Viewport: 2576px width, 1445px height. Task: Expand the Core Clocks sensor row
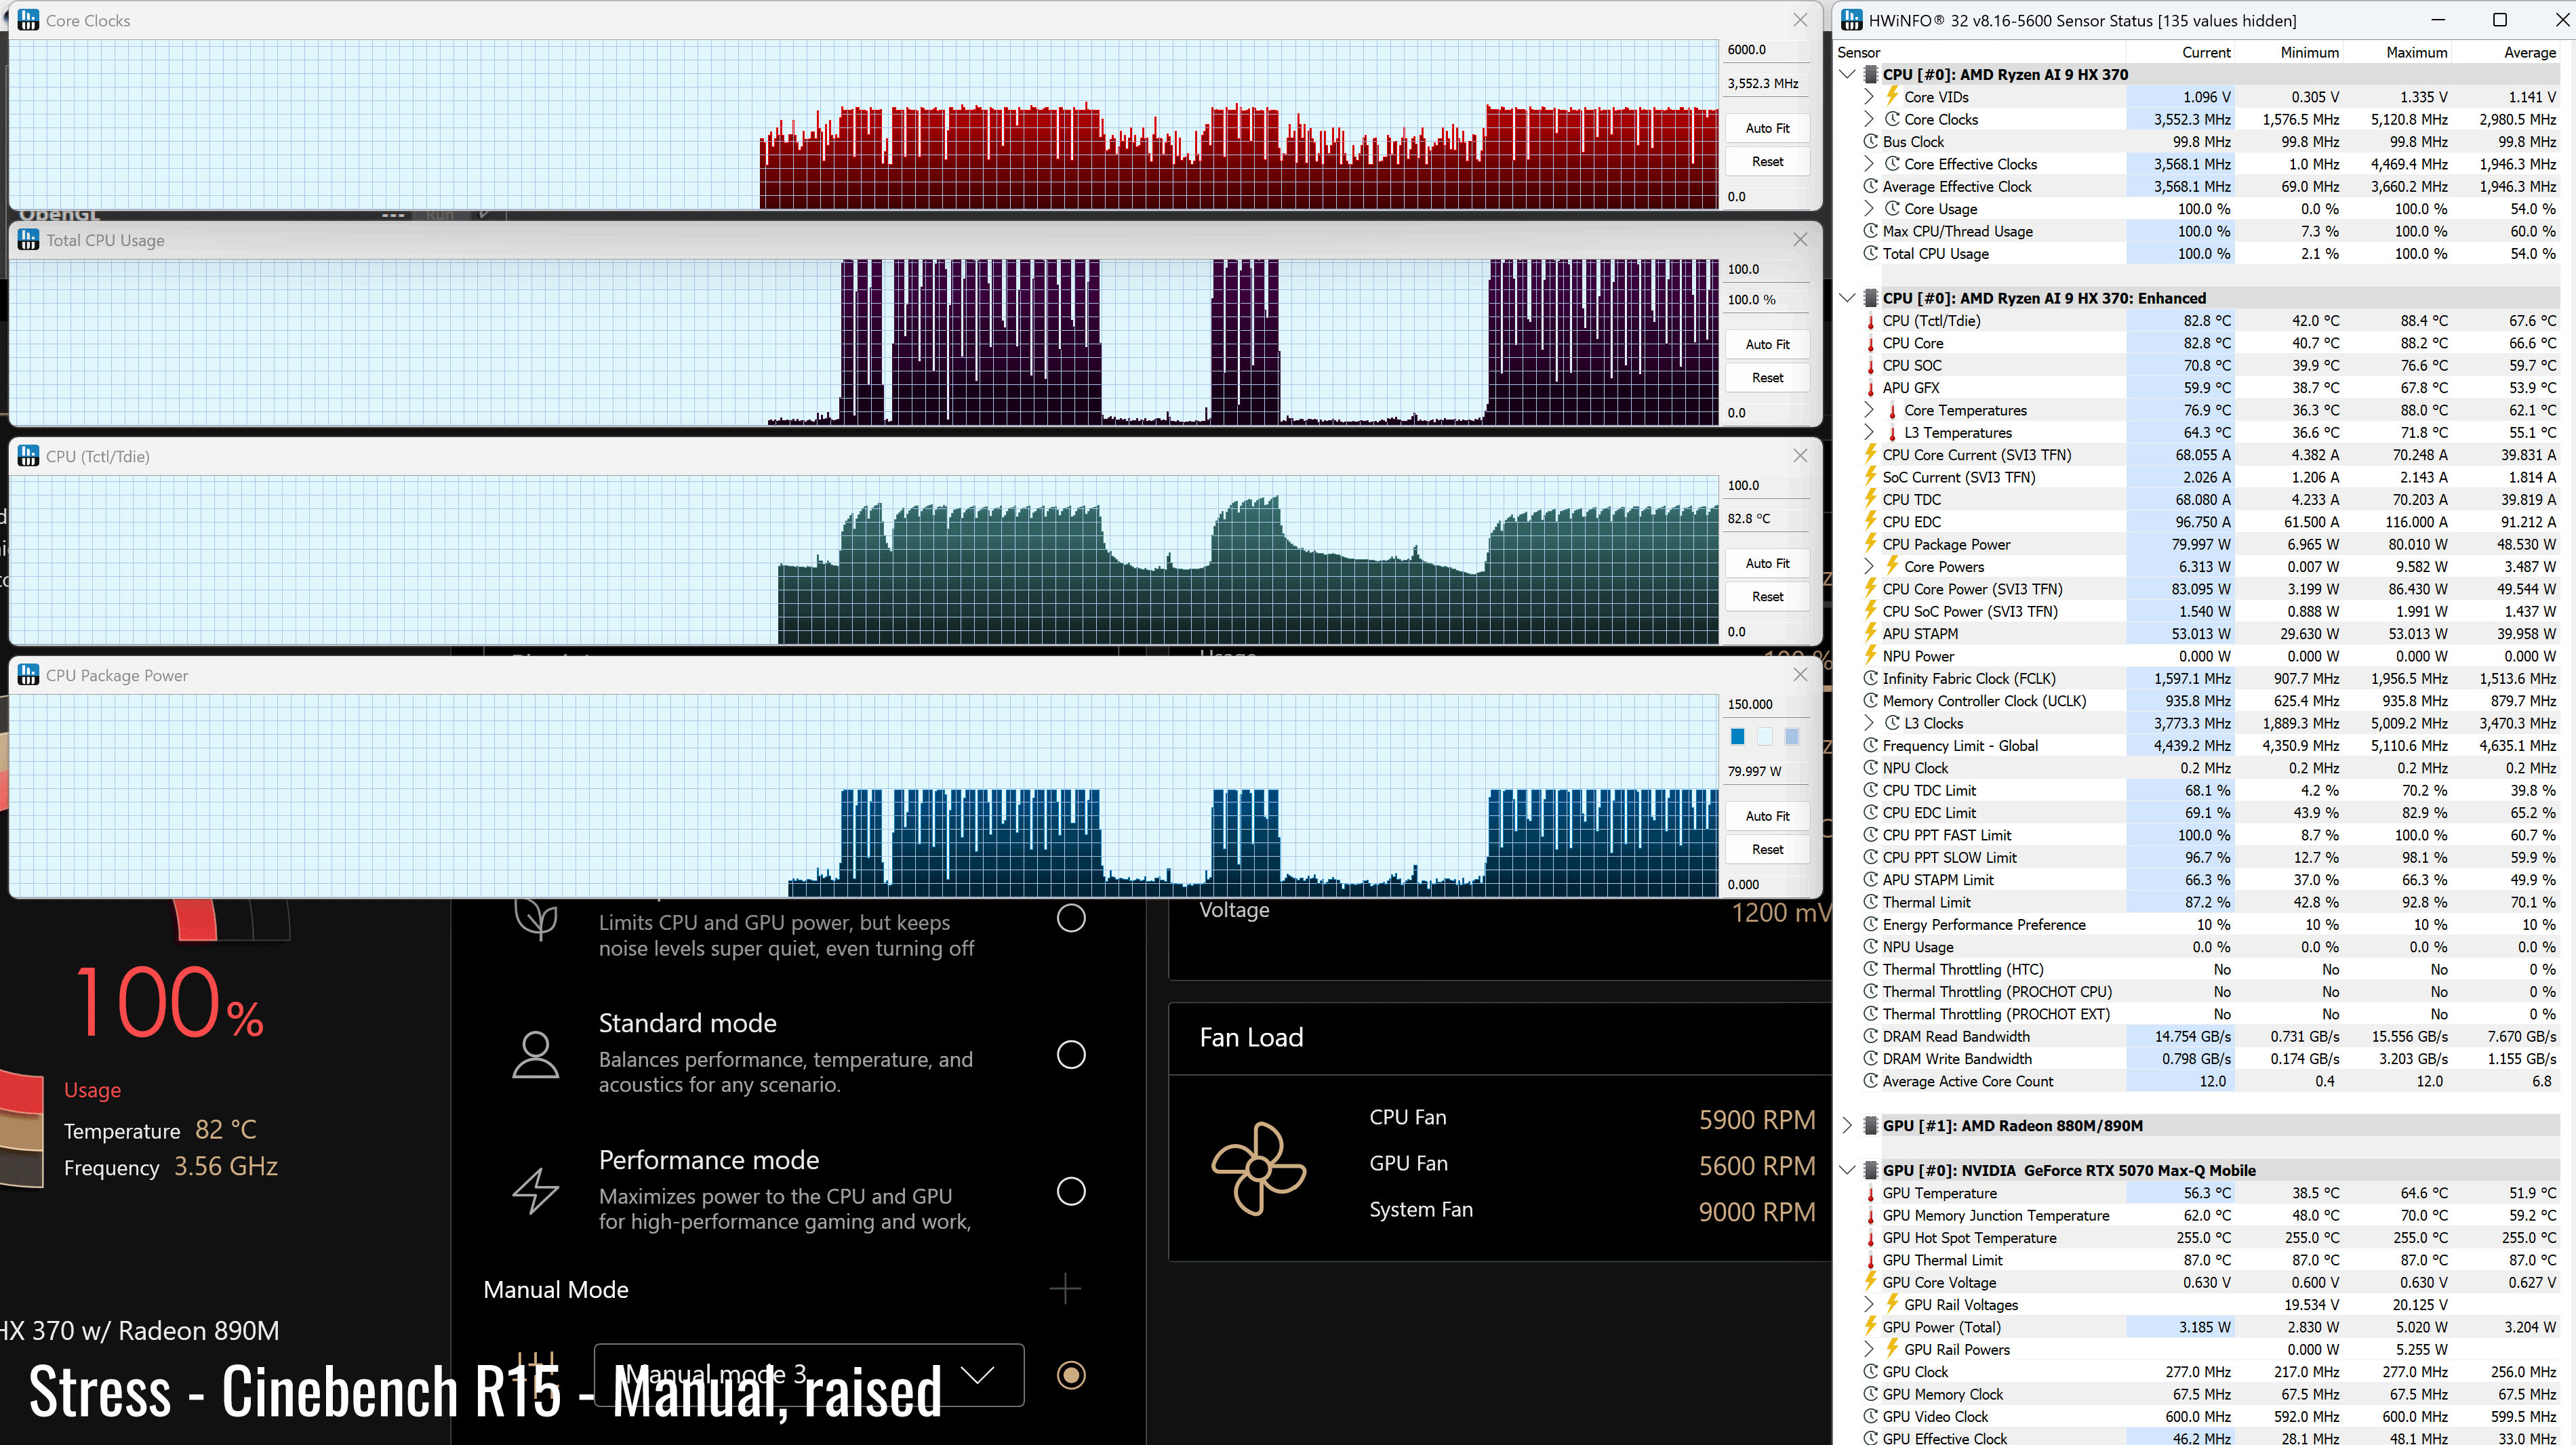[1868, 119]
